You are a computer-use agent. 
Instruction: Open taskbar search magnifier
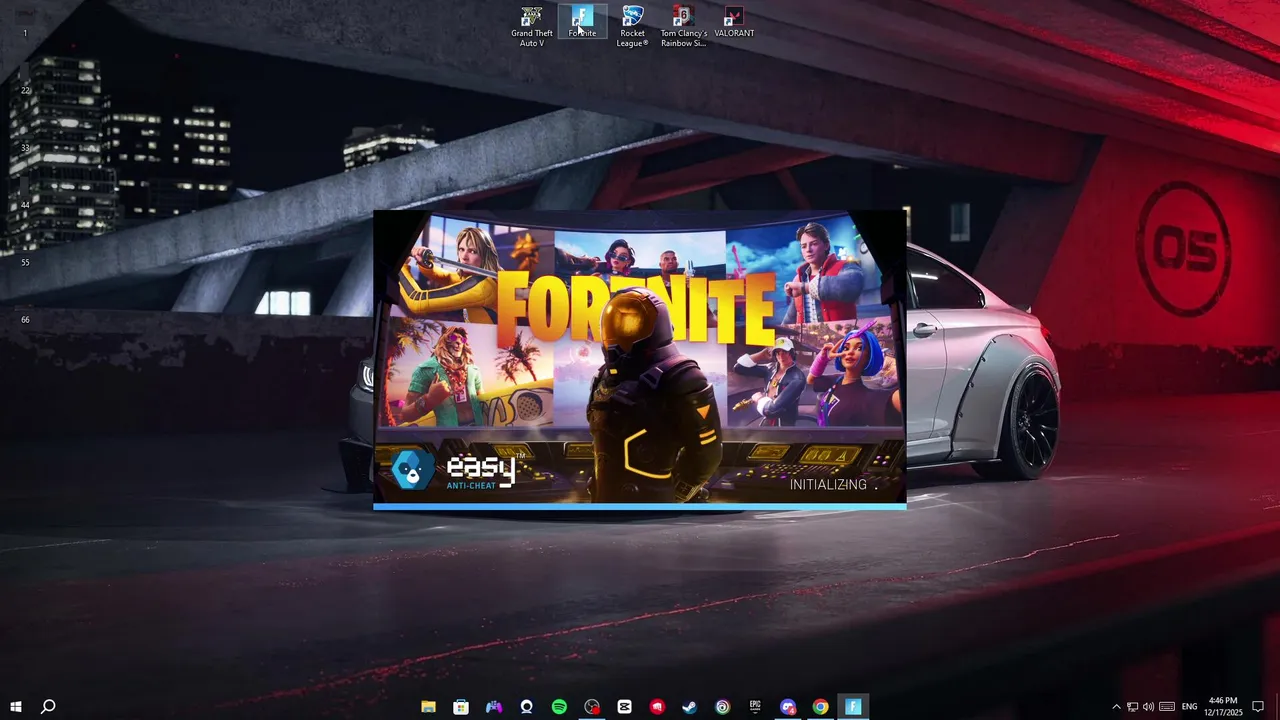click(x=48, y=707)
